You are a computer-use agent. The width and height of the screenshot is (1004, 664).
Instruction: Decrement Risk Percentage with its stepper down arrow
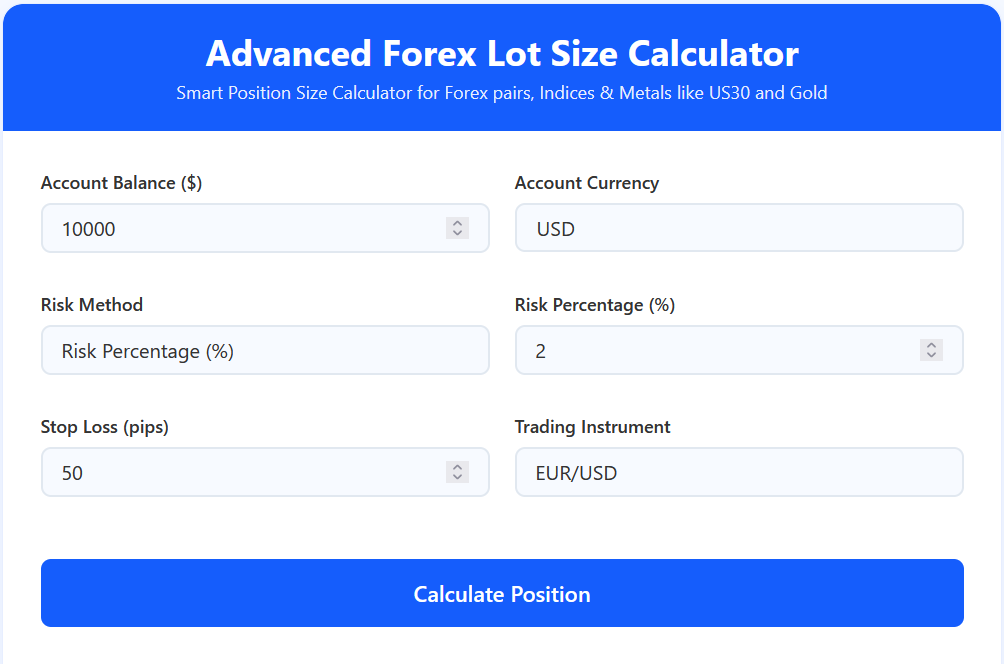tap(931, 356)
